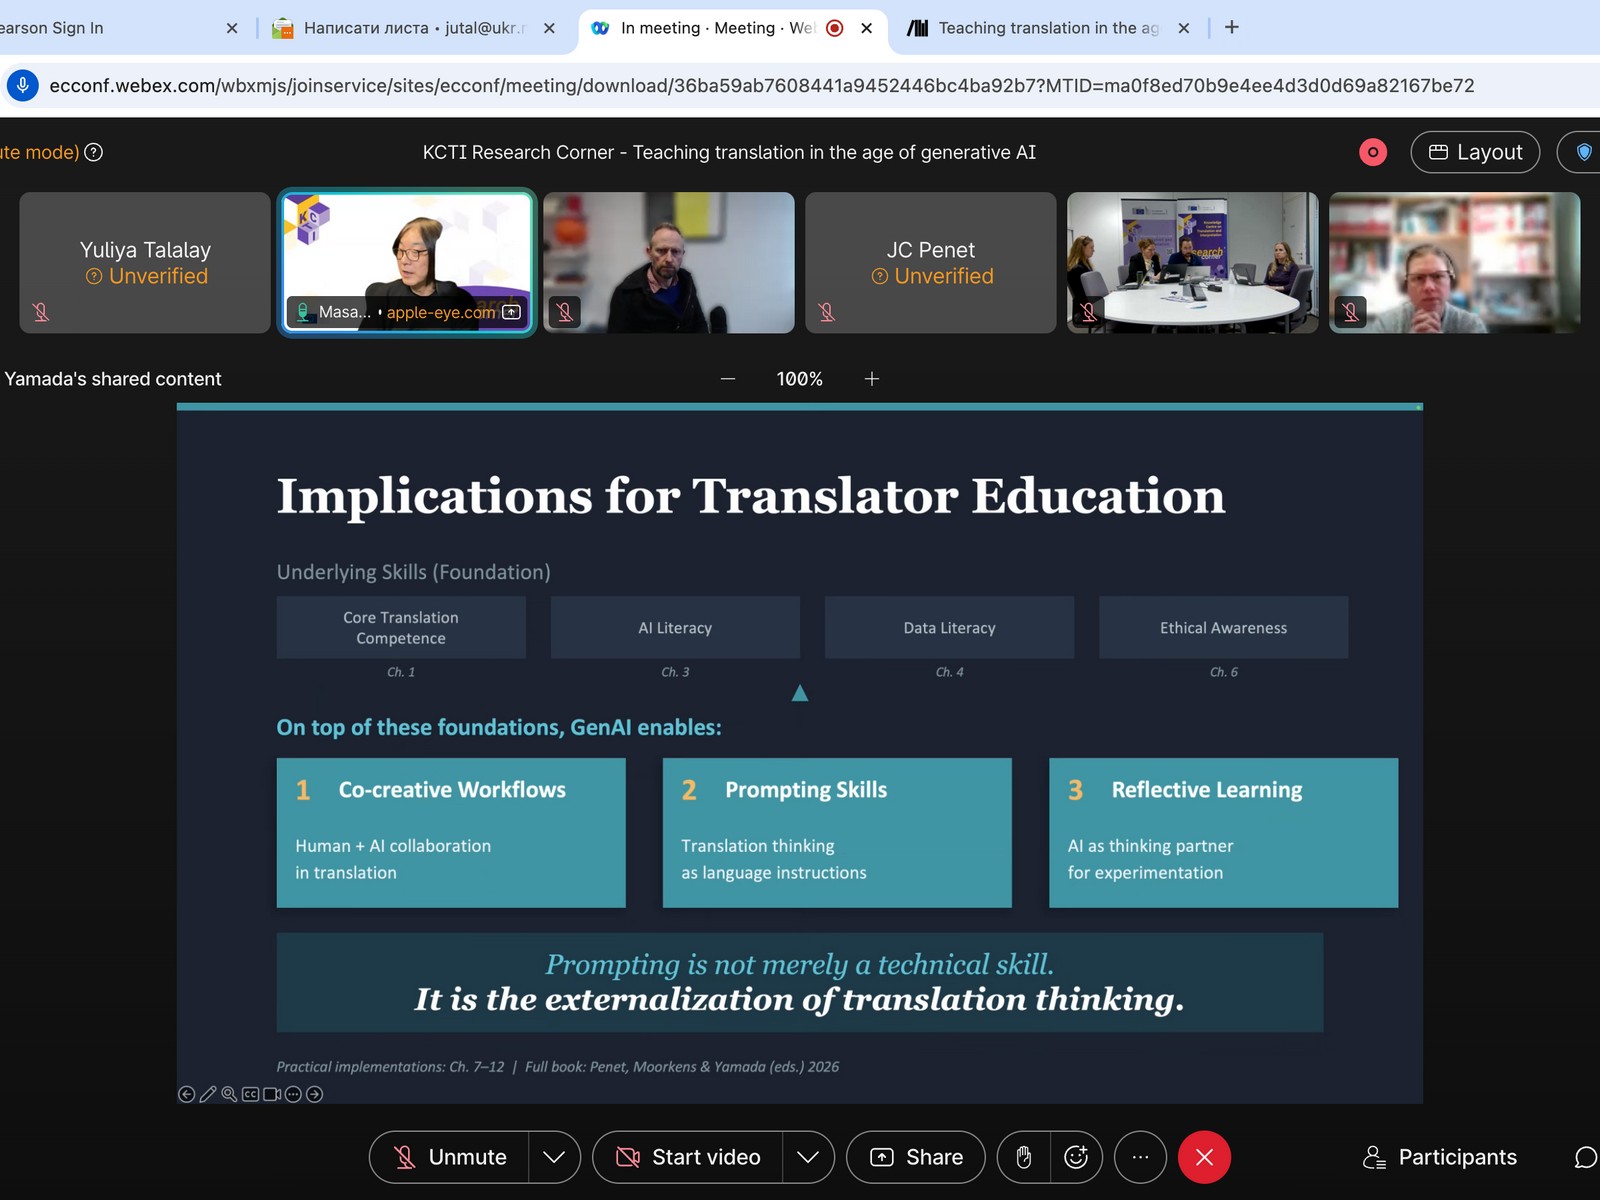Screen dimensions: 1600x1200
Task: Toggle microphone with Unmute button
Action: pyautogui.click(x=449, y=1157)
